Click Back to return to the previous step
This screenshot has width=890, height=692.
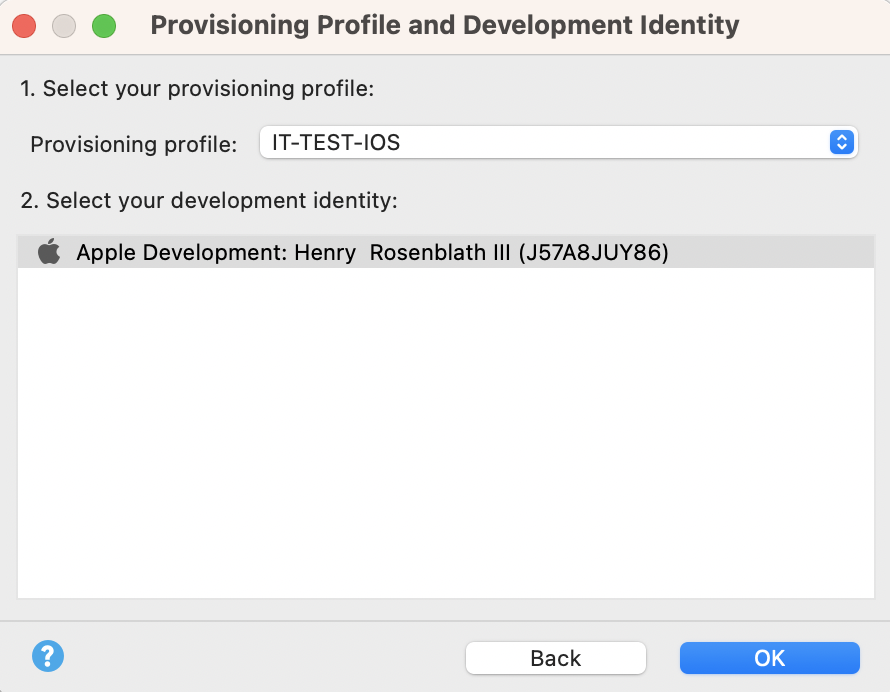tap(555, 657)
